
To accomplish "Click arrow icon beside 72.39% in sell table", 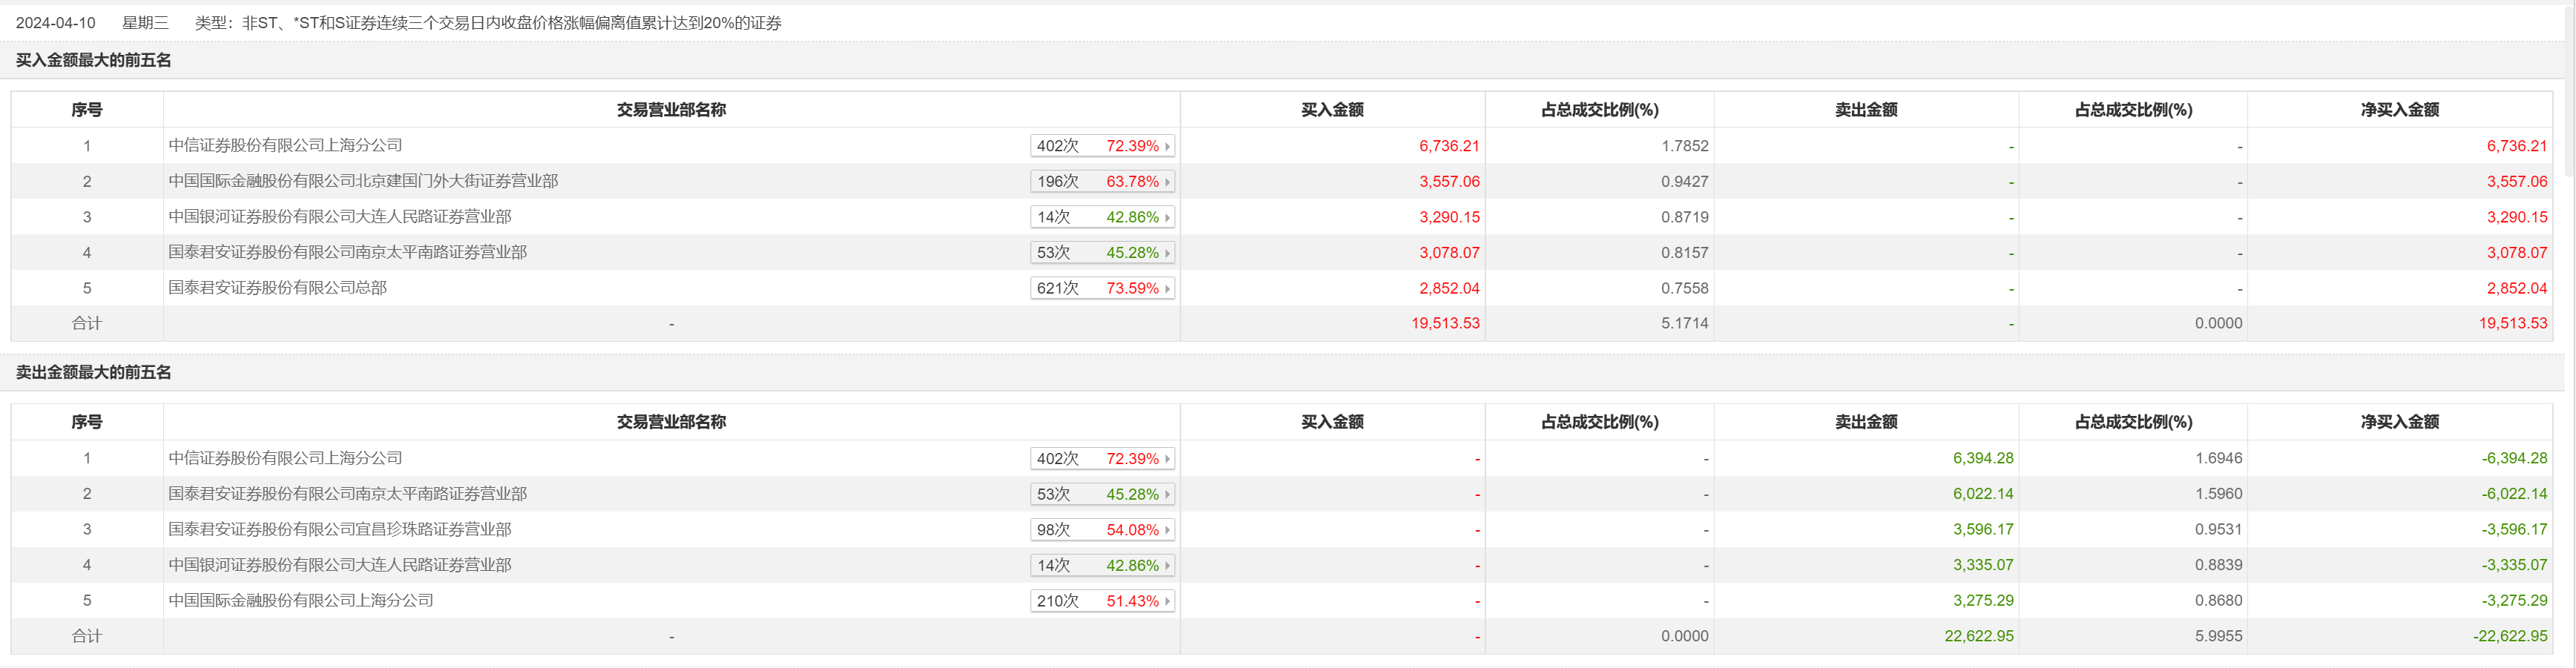I will pyautogui.click(x=1167, y=459).
